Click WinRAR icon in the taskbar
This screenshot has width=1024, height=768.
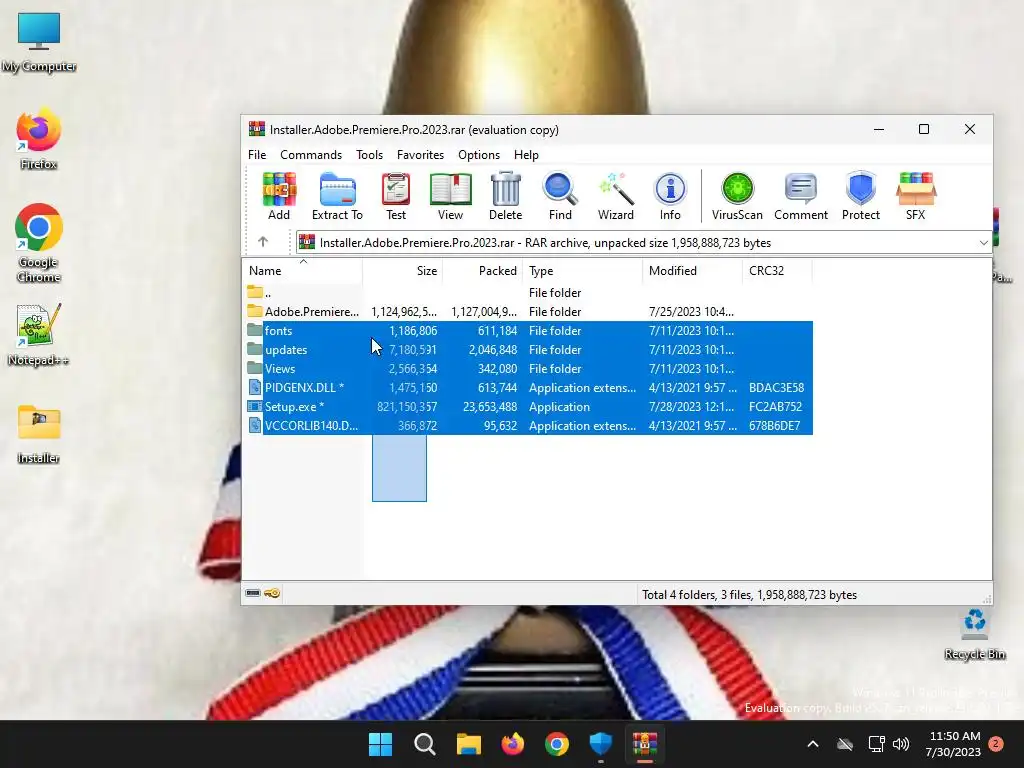(645, 744)
